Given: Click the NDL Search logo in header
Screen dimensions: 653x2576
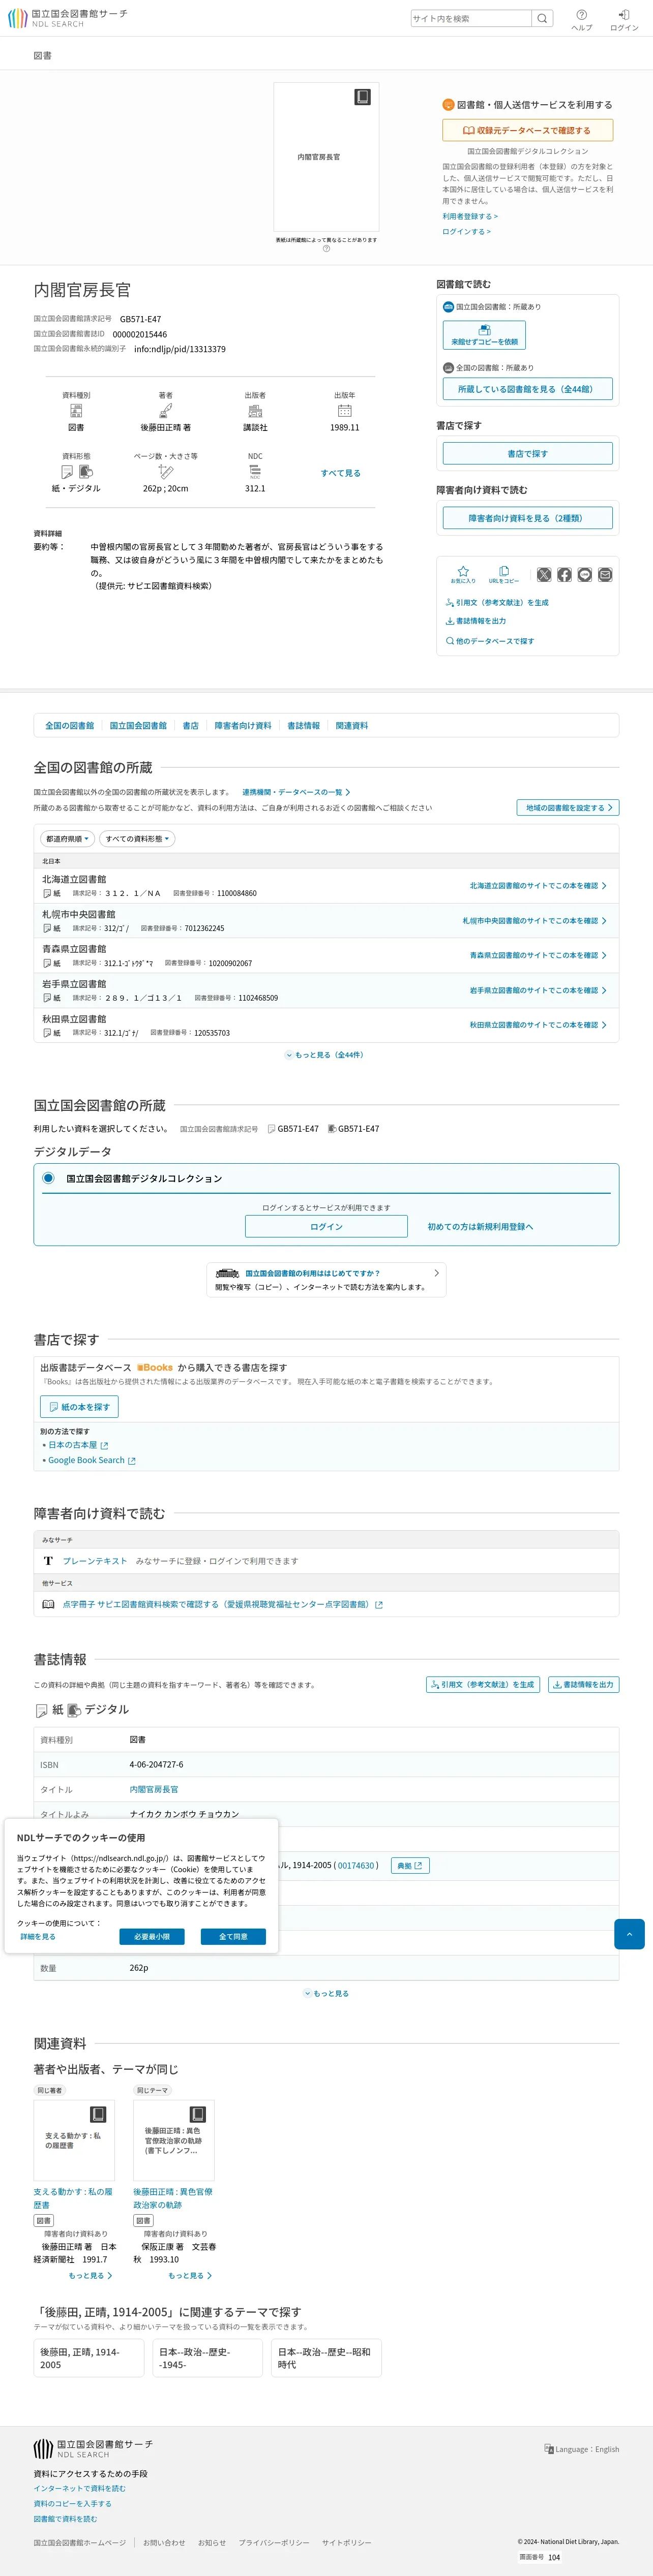Looking at the screenshot, I should tap(67, 18).
